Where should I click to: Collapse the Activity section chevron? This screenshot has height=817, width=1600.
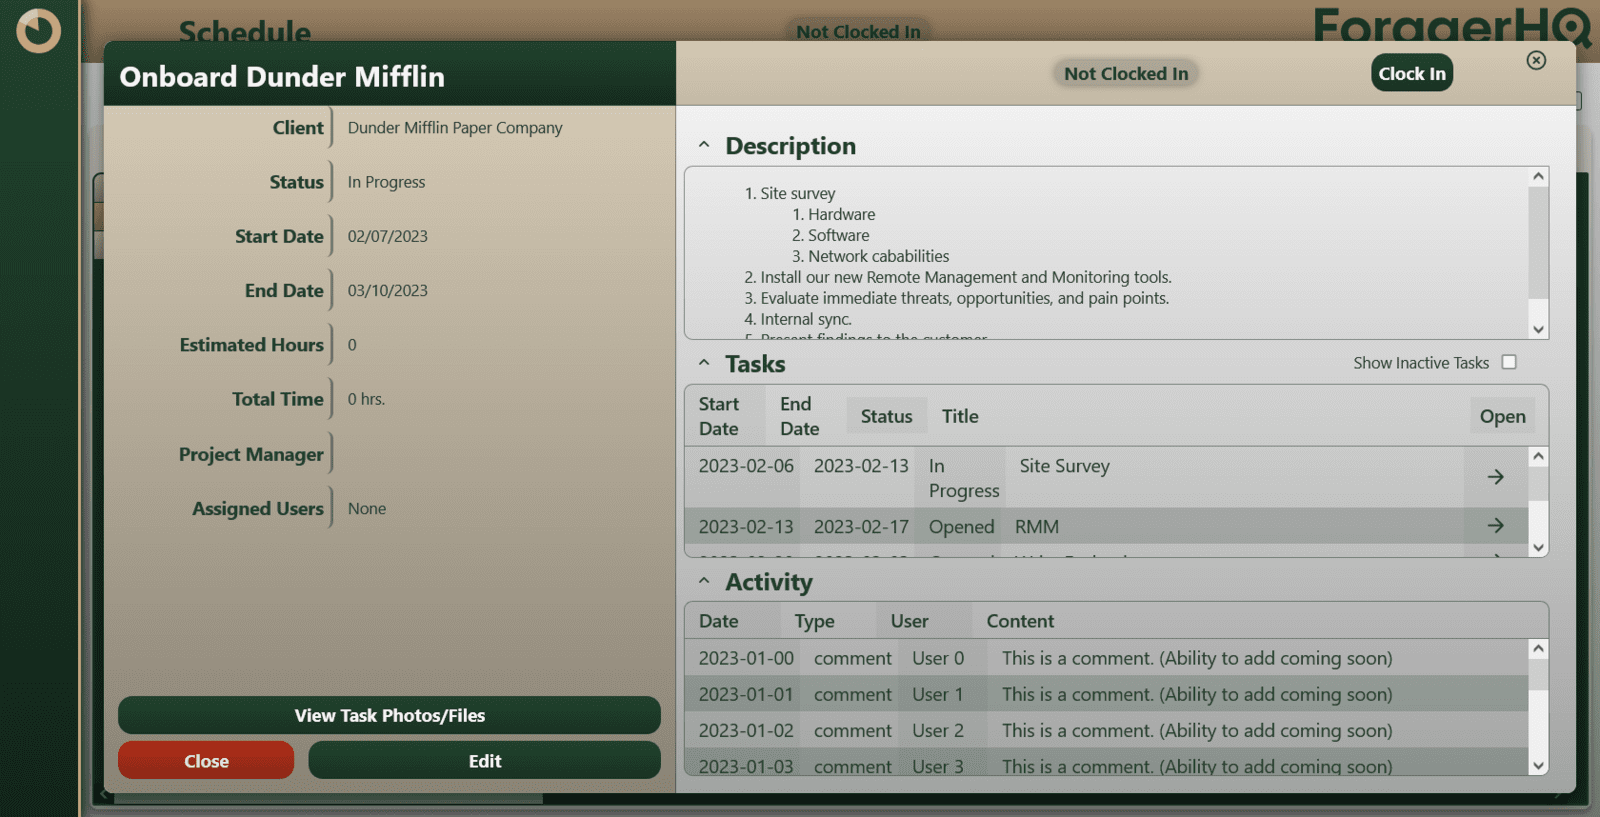pyautogui.click(x=704, y=581)
